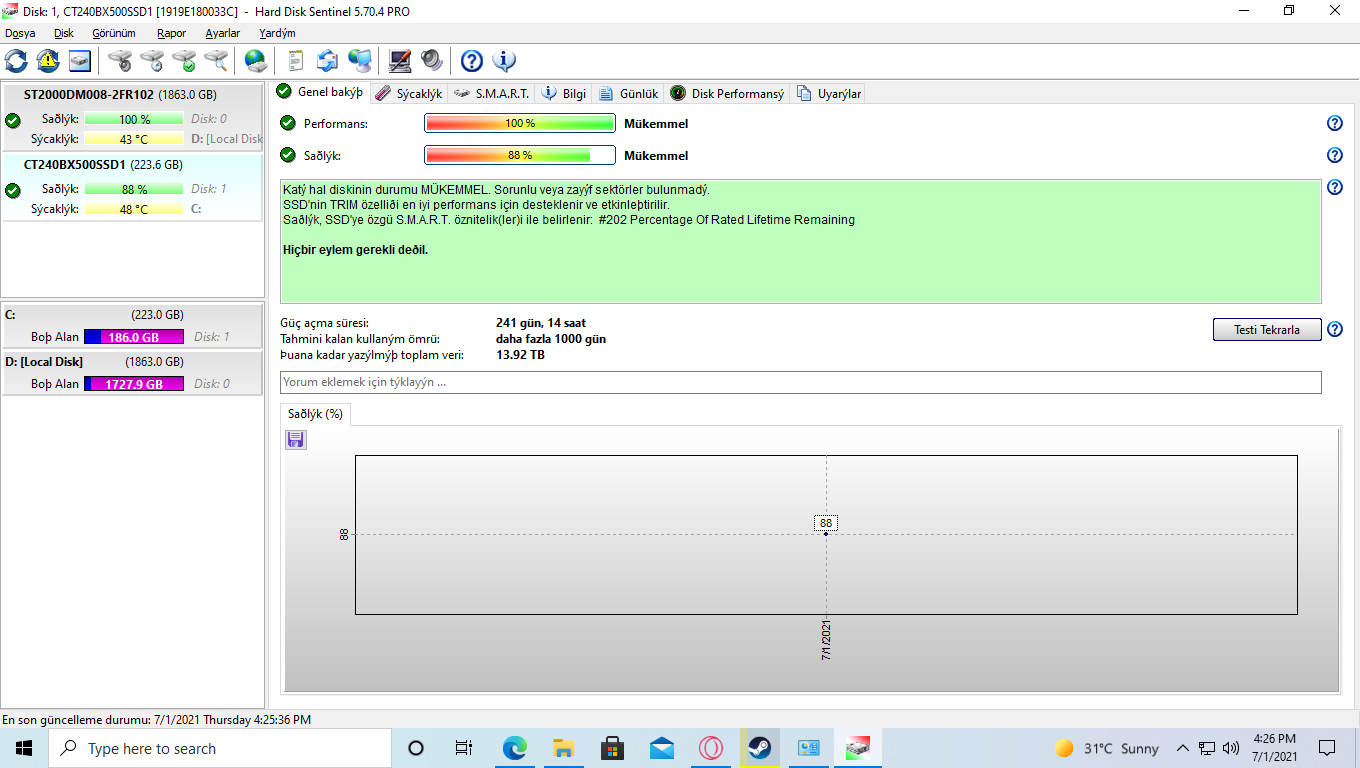Click the send email report icon
This screenshot has width=1360, height=768.
(328, 61)
